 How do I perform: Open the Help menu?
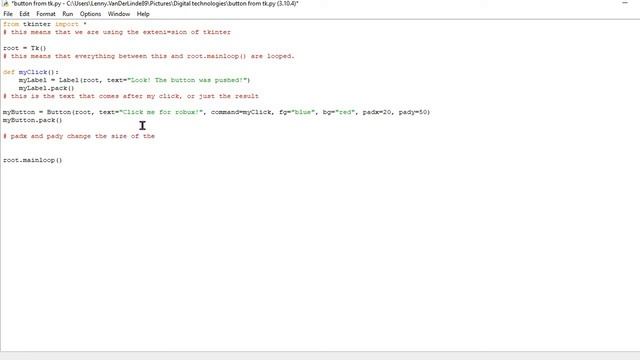(x=143, y=14)
